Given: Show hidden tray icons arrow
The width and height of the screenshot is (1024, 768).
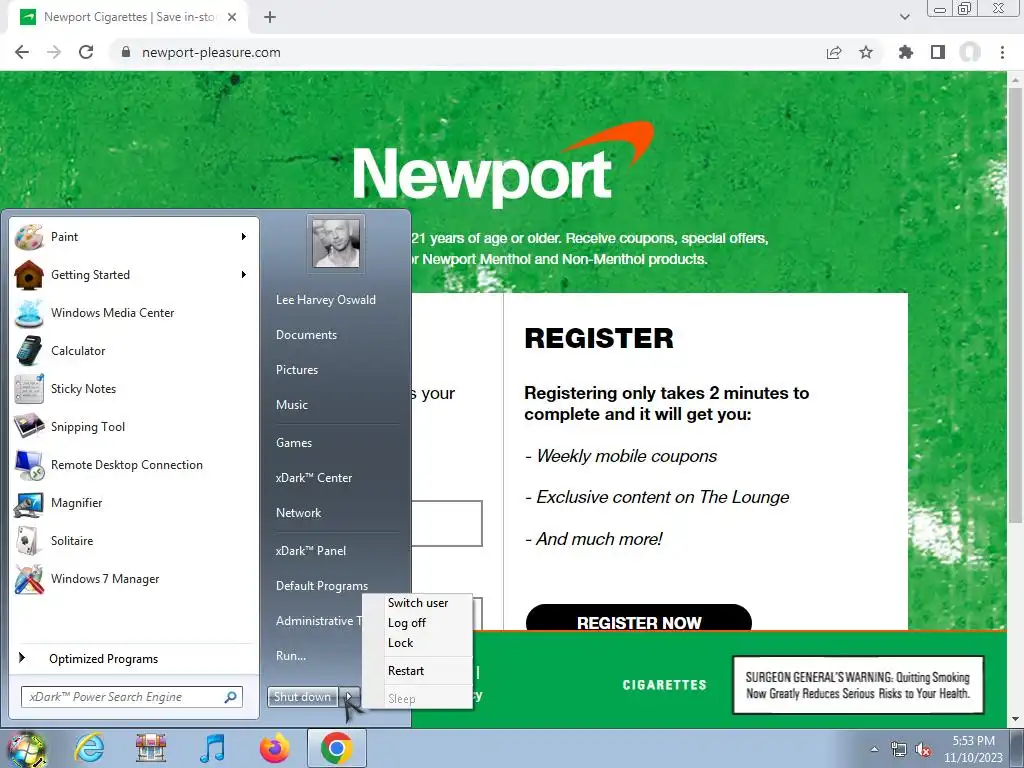Looking at the screenshot, I should [x=874, y=749].
